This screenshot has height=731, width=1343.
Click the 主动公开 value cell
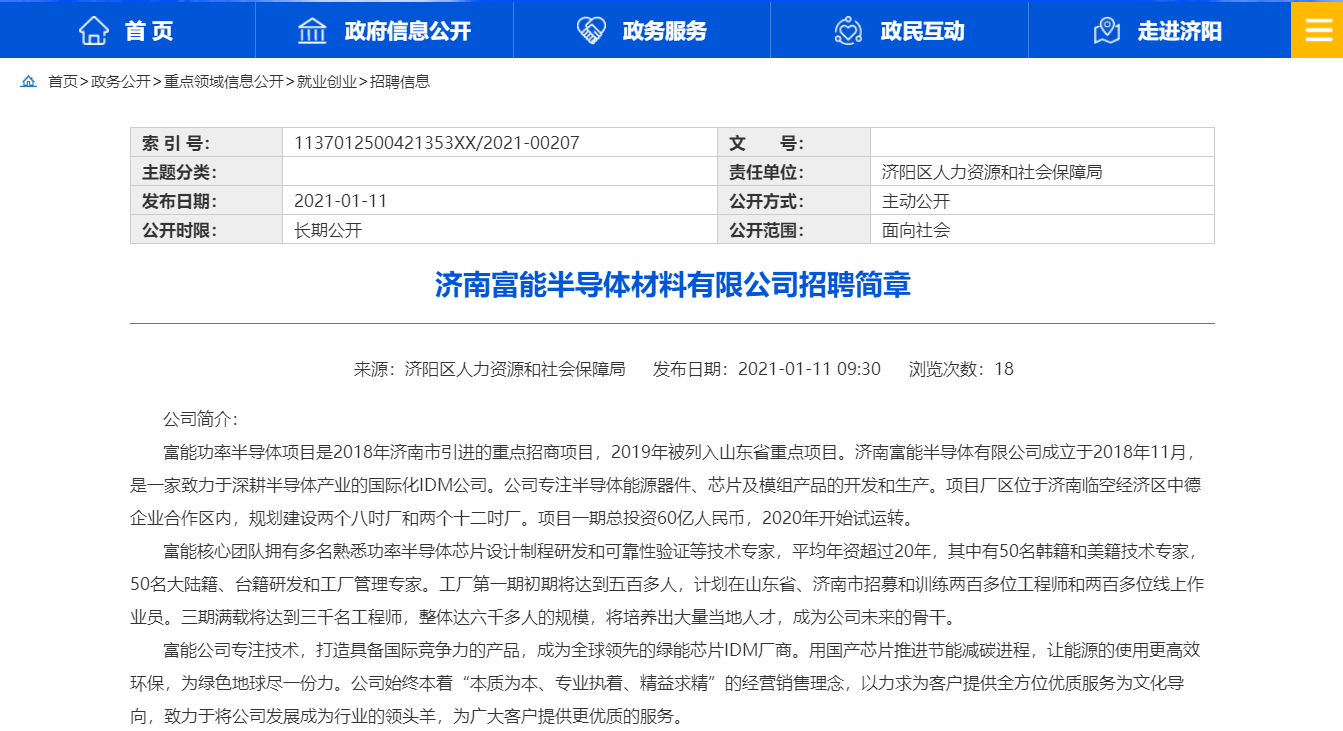(1042, 201)
